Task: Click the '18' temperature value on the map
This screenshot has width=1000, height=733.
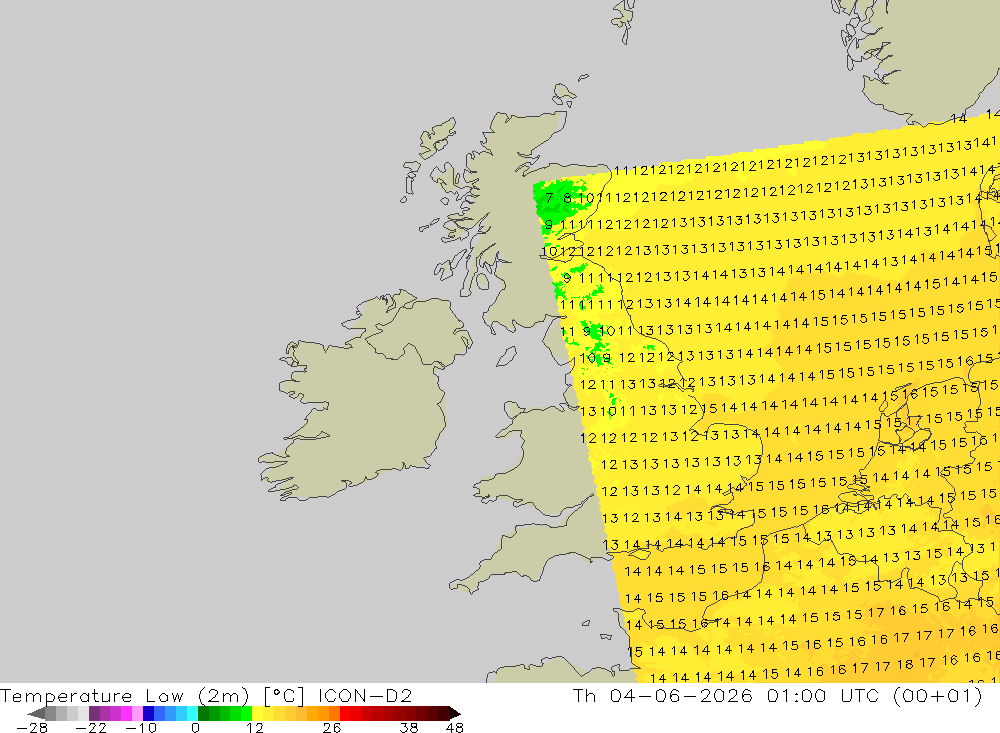Action: coord(905,665)
